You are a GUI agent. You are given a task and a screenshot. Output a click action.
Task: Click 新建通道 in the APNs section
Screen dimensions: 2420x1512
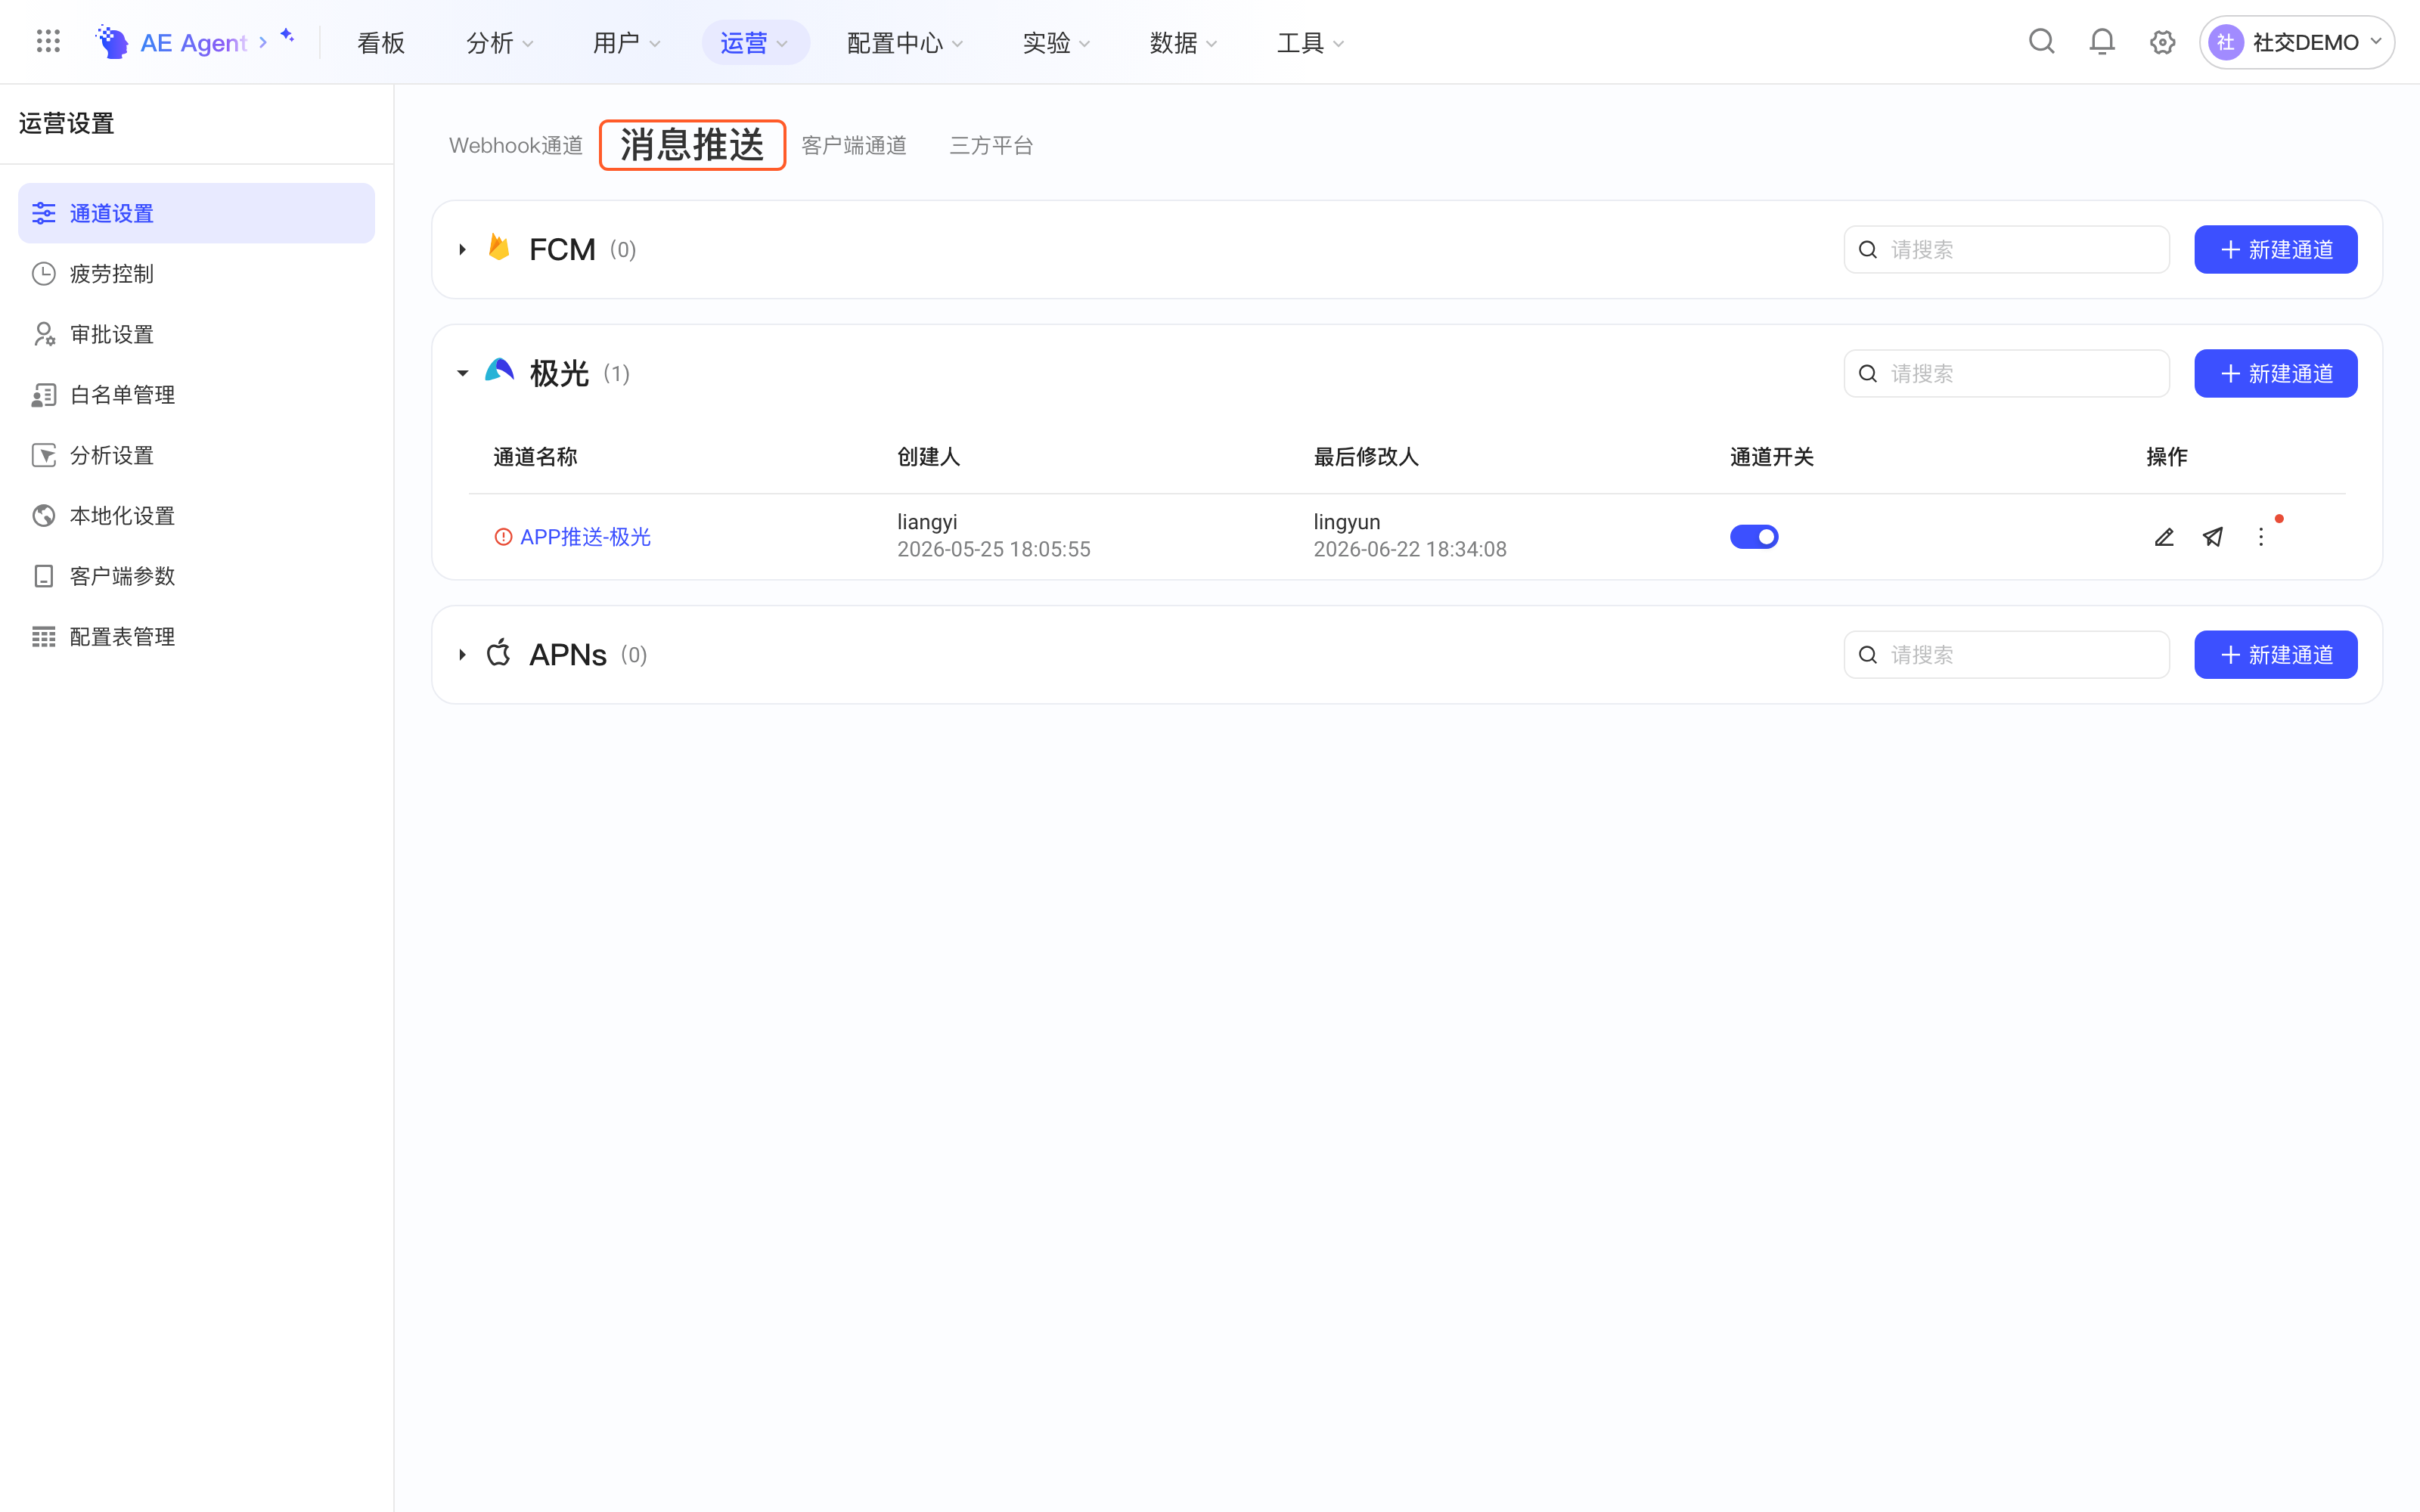2275,655
